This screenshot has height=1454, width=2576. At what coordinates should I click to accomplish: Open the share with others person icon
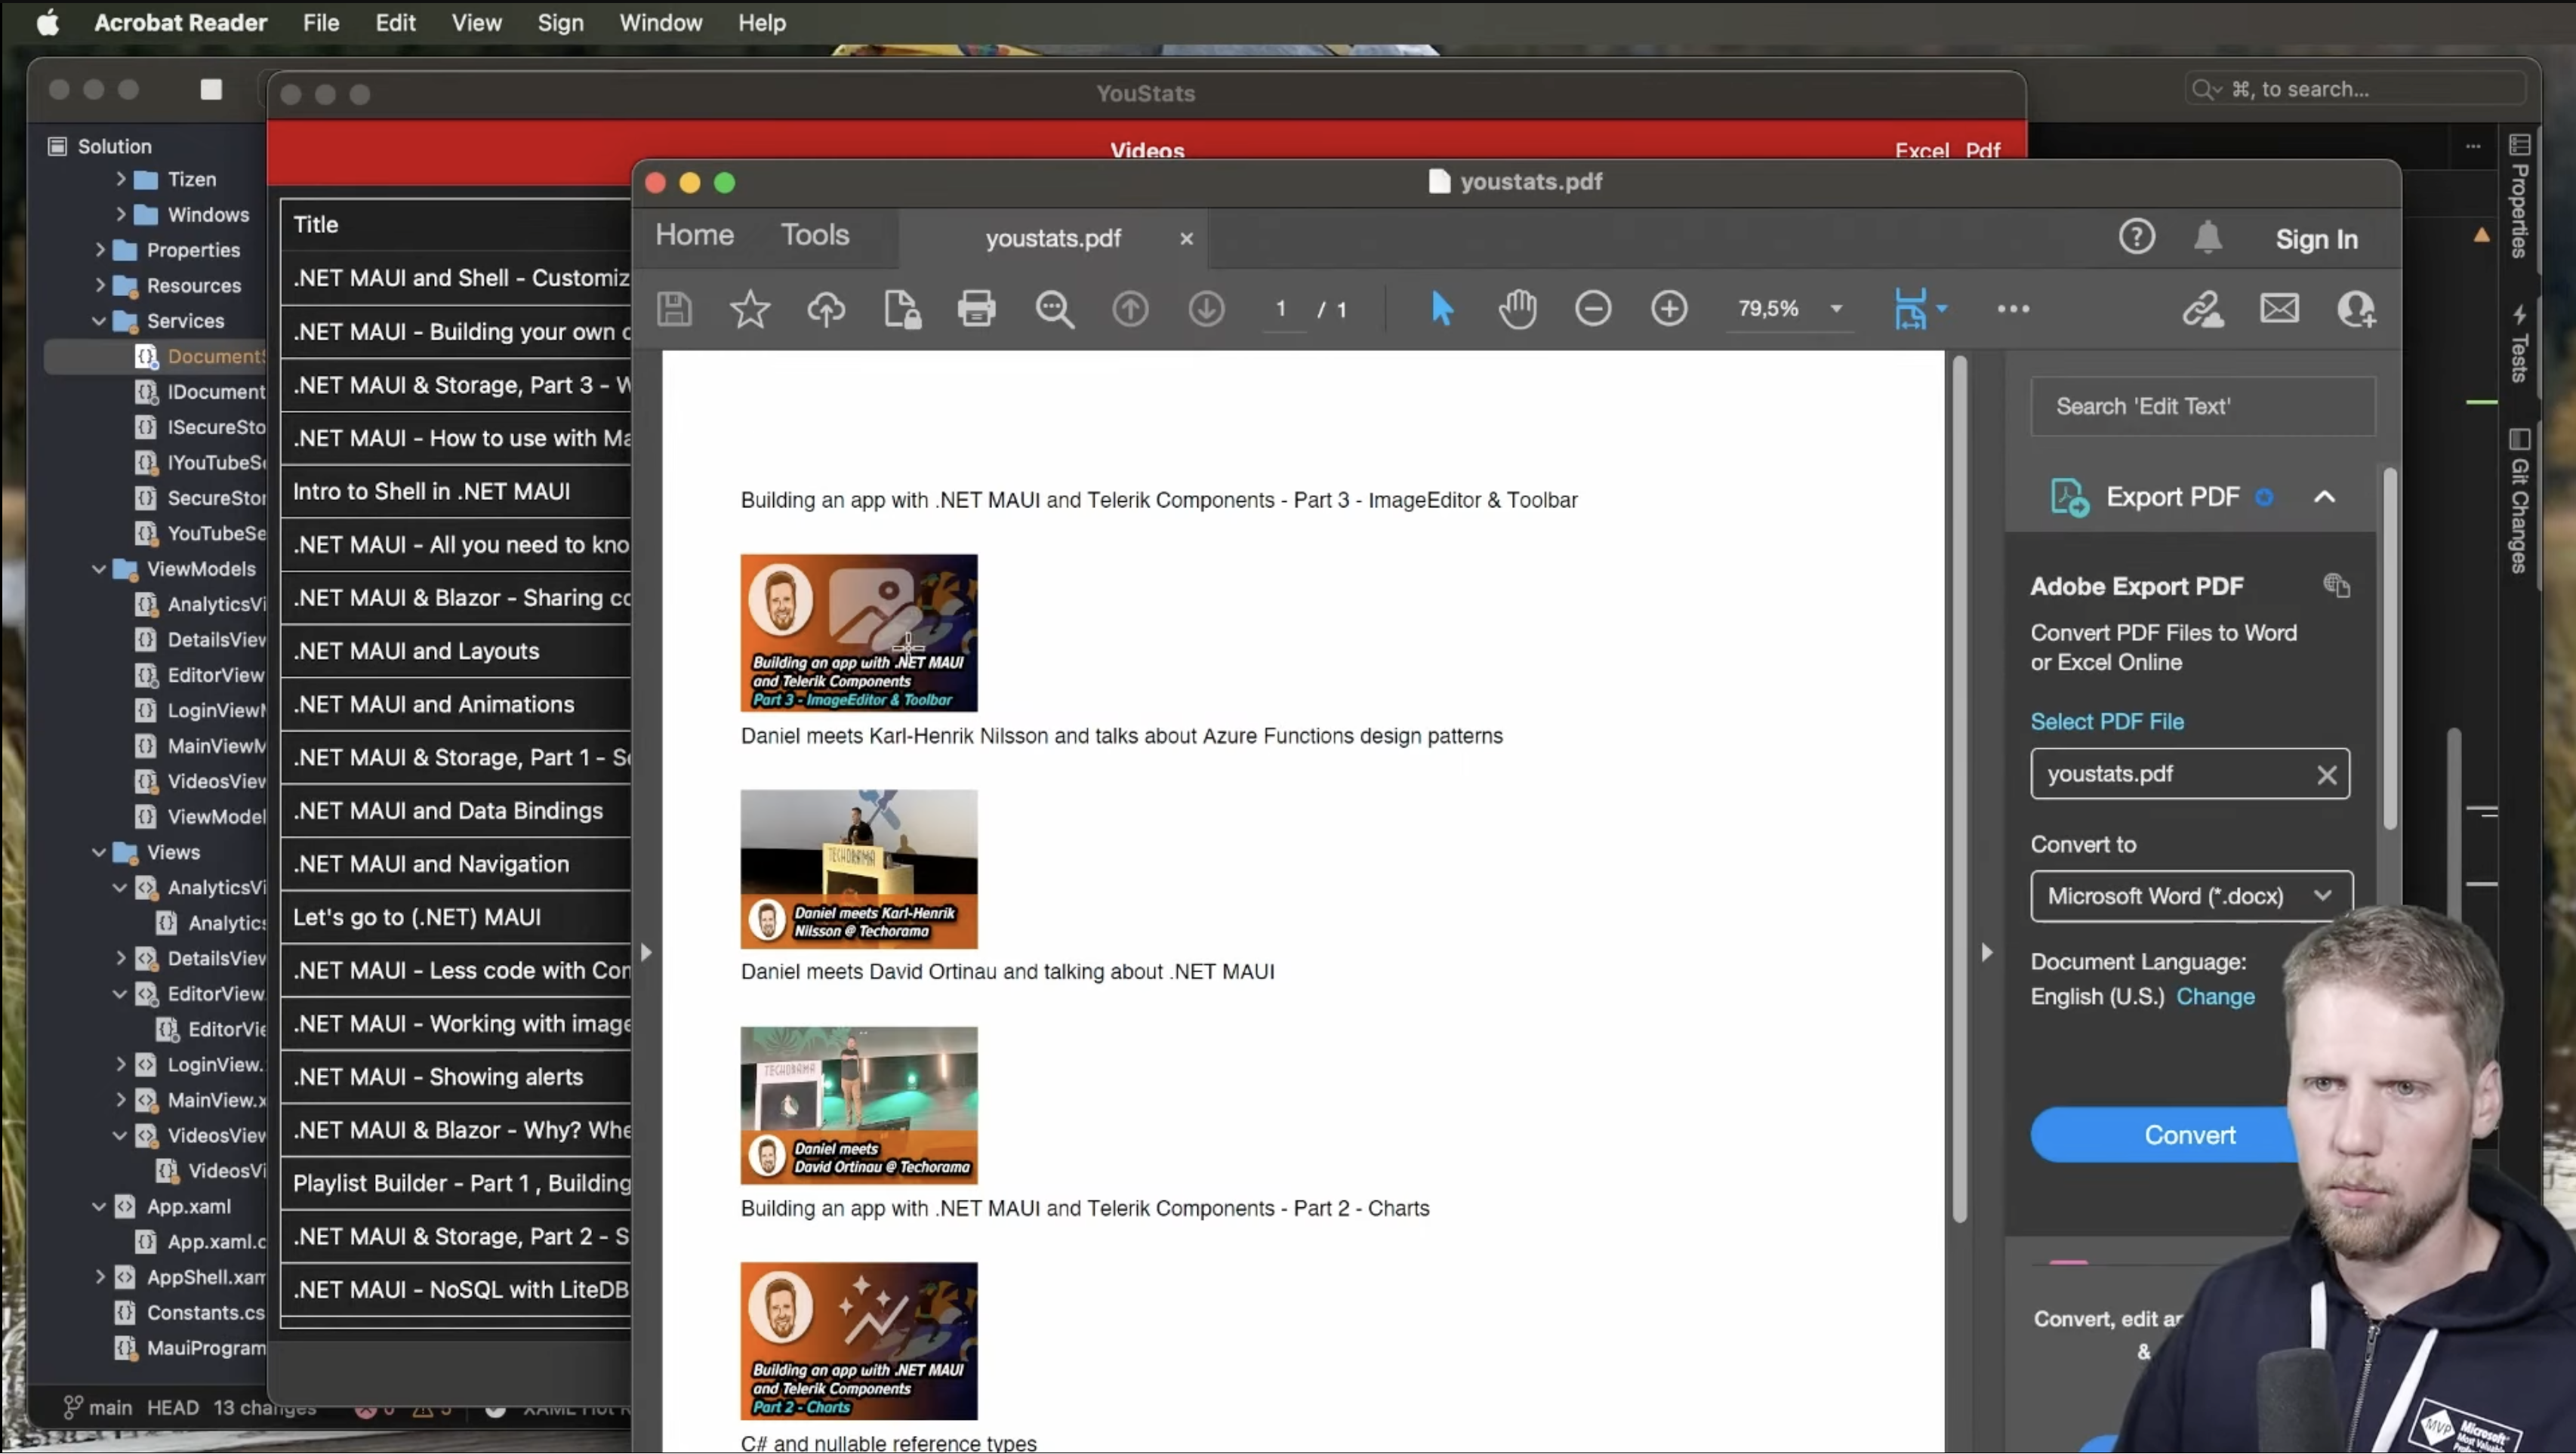click(2356, 309)
